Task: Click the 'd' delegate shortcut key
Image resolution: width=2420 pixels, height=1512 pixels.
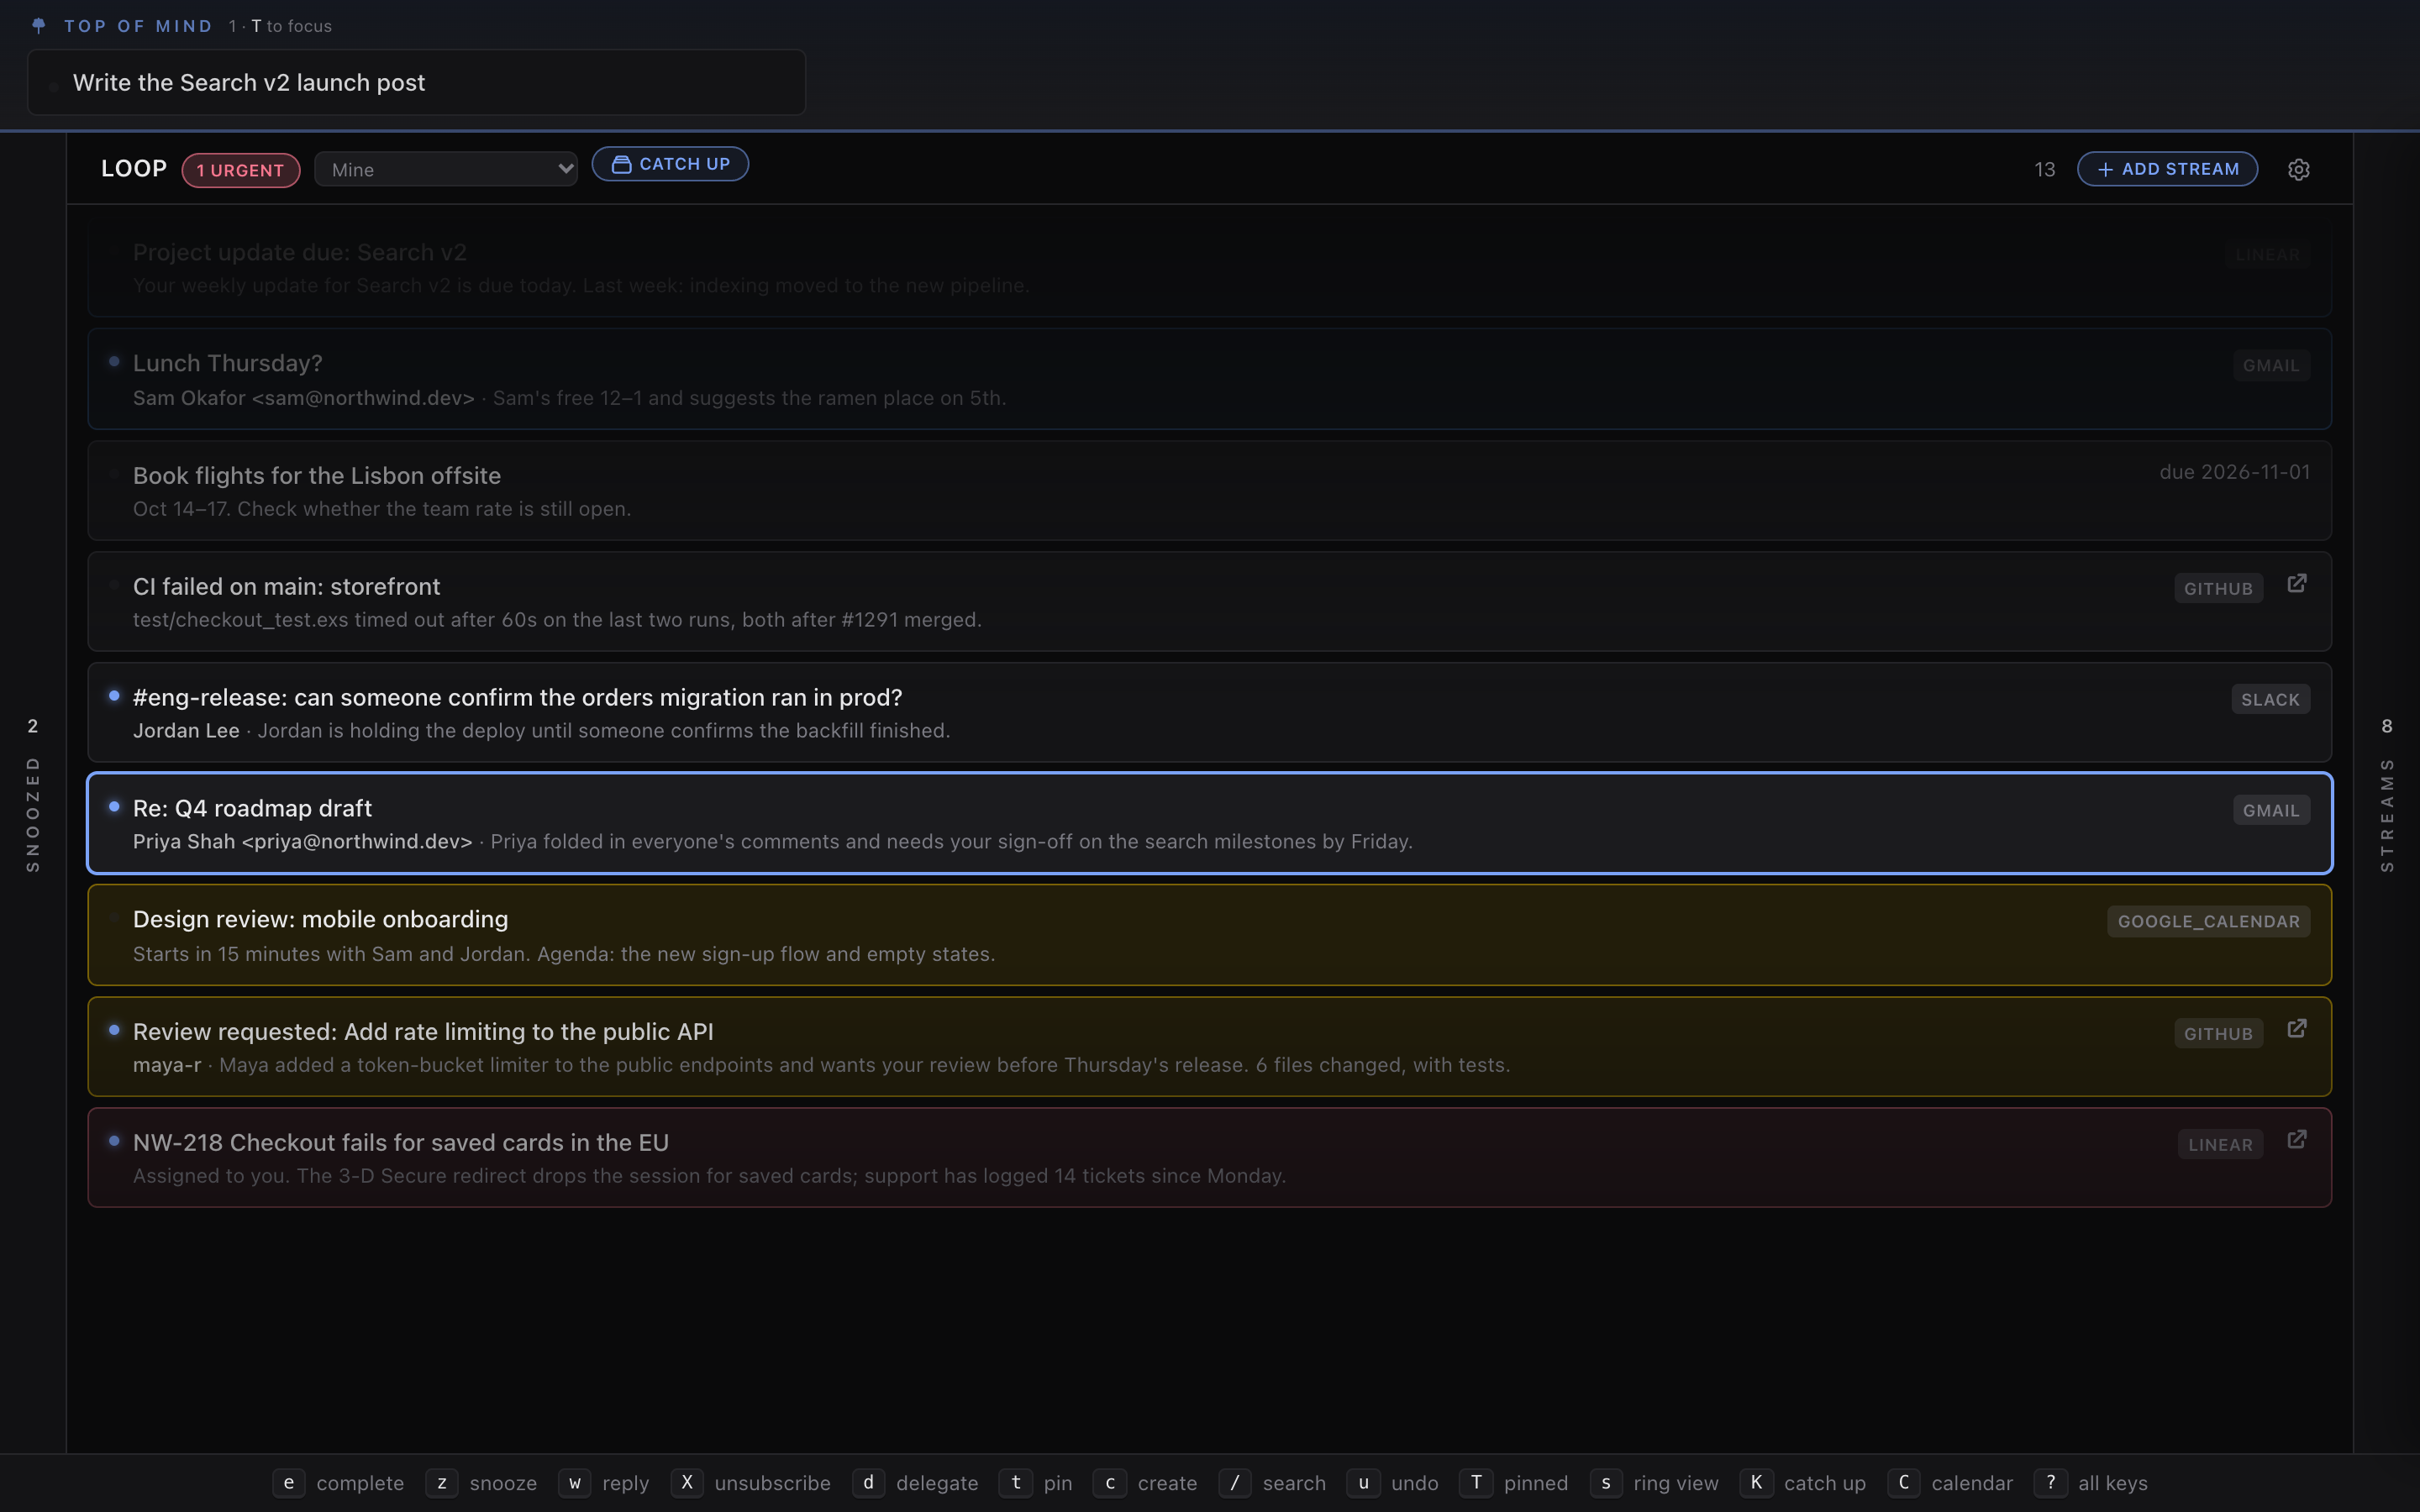Action: coord(868,1482)
